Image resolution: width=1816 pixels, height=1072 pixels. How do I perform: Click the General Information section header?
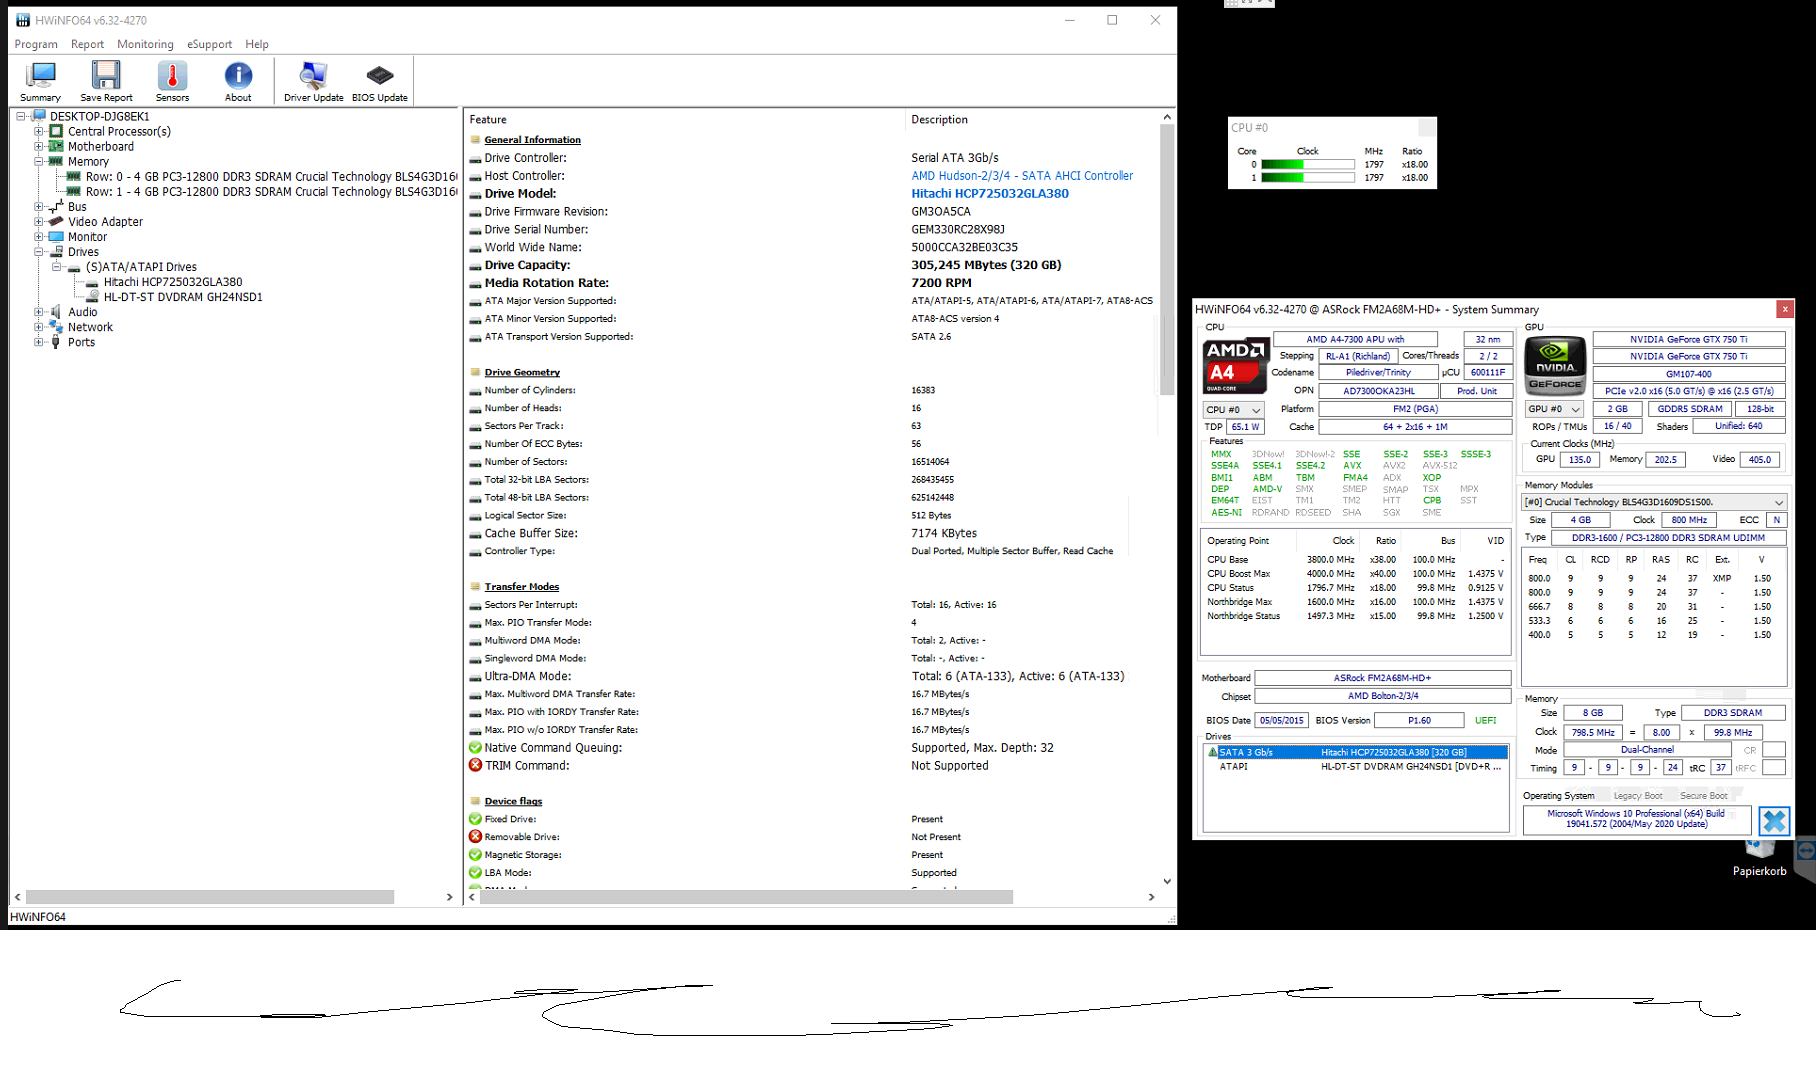pyautogui.click(x=532, y=140)
